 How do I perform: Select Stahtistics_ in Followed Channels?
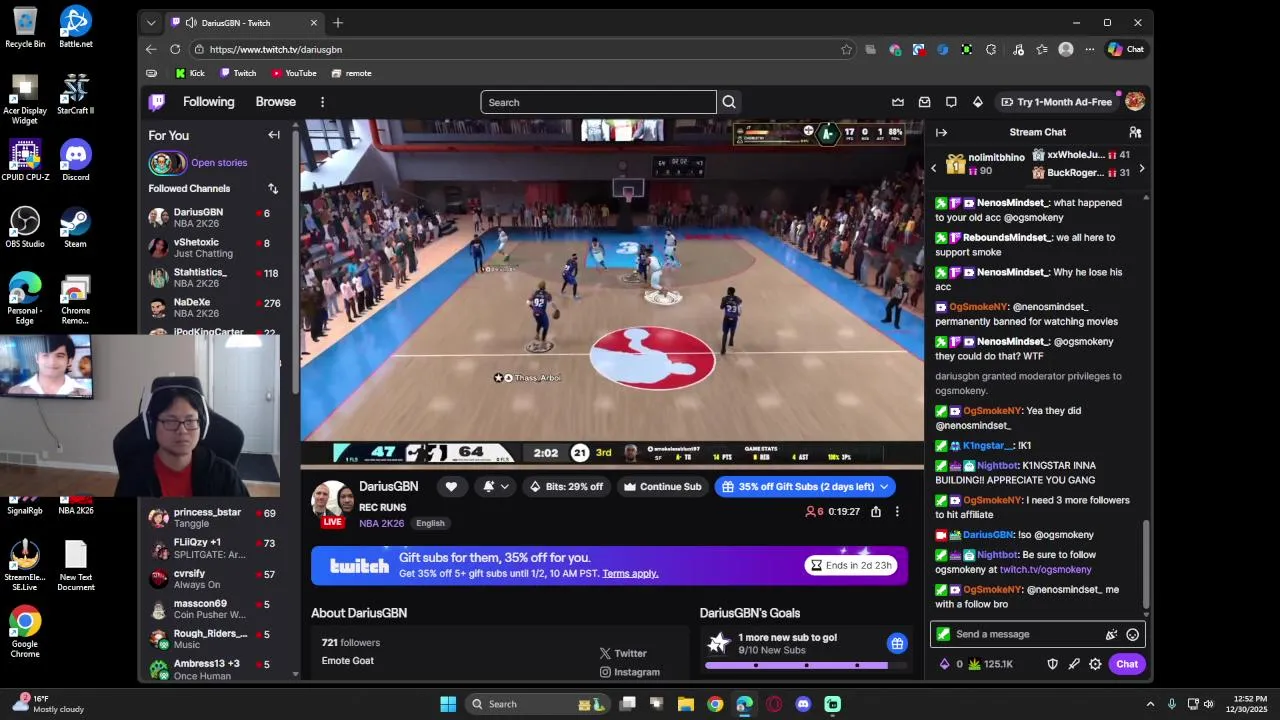pos(214,278)
